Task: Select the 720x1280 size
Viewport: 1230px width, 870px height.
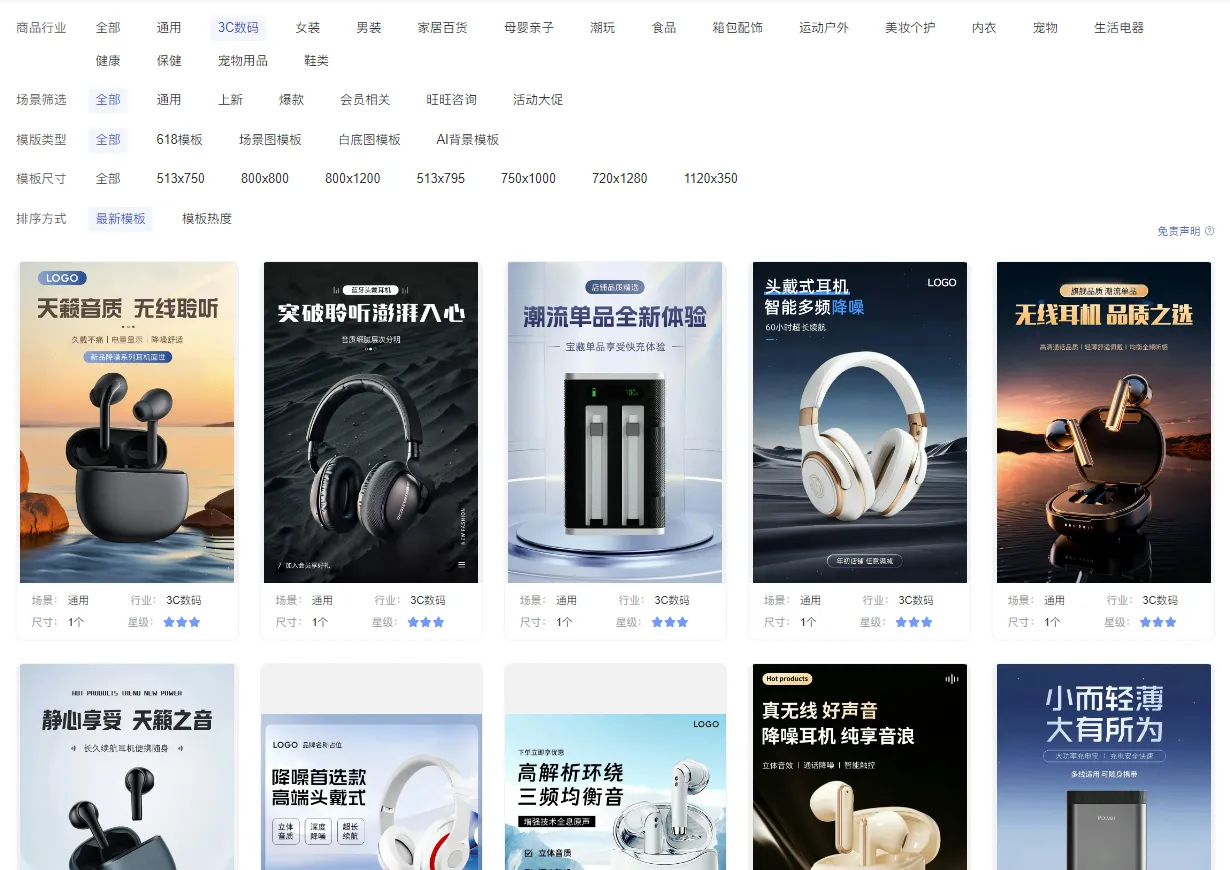Action: [620, 179]
